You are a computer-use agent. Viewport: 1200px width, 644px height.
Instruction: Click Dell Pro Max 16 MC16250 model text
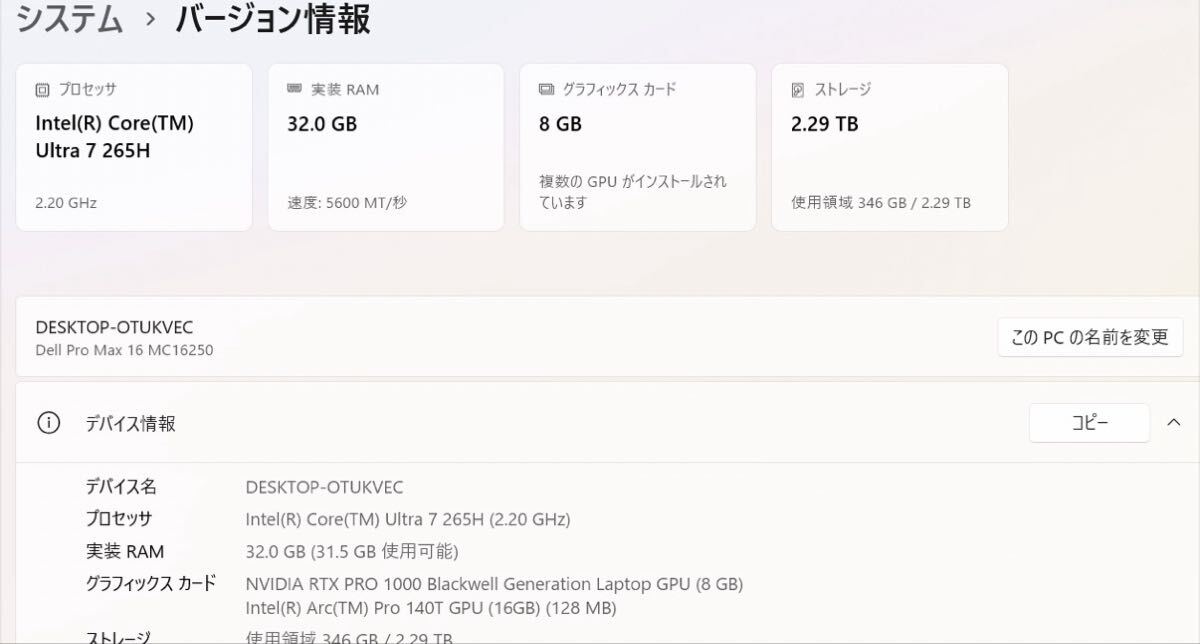(124, 350)
